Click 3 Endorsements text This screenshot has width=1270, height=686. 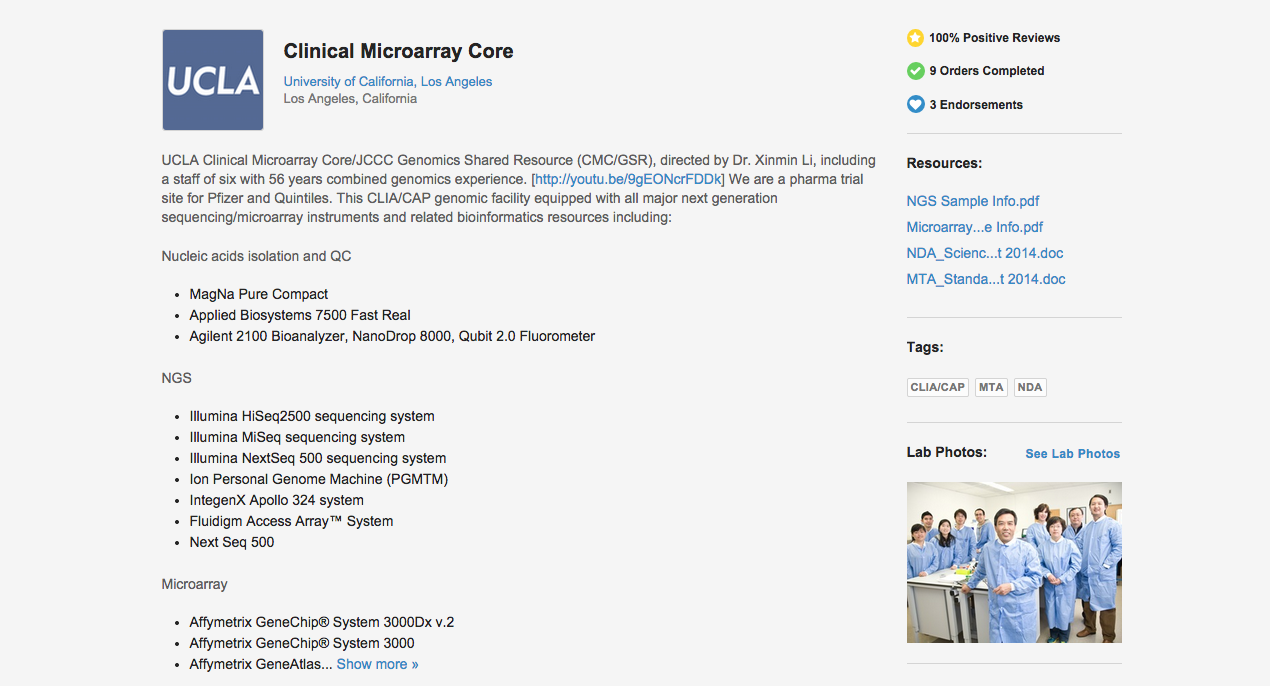(x=976, y=105)
